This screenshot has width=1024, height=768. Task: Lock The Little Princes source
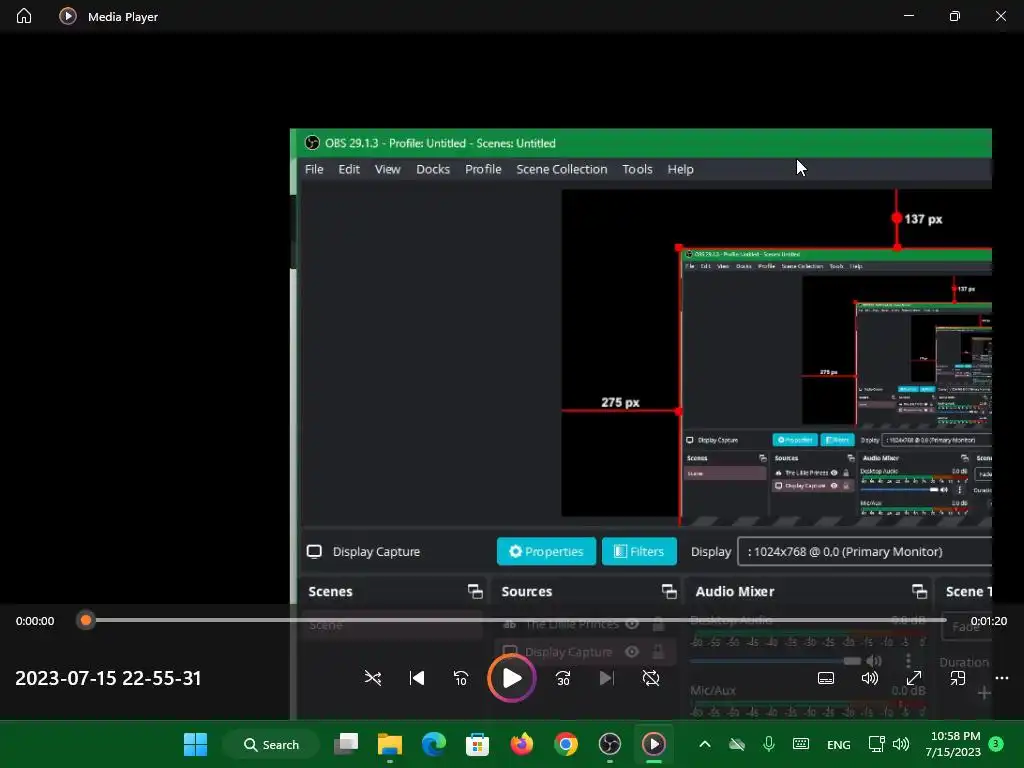(658, 624)
